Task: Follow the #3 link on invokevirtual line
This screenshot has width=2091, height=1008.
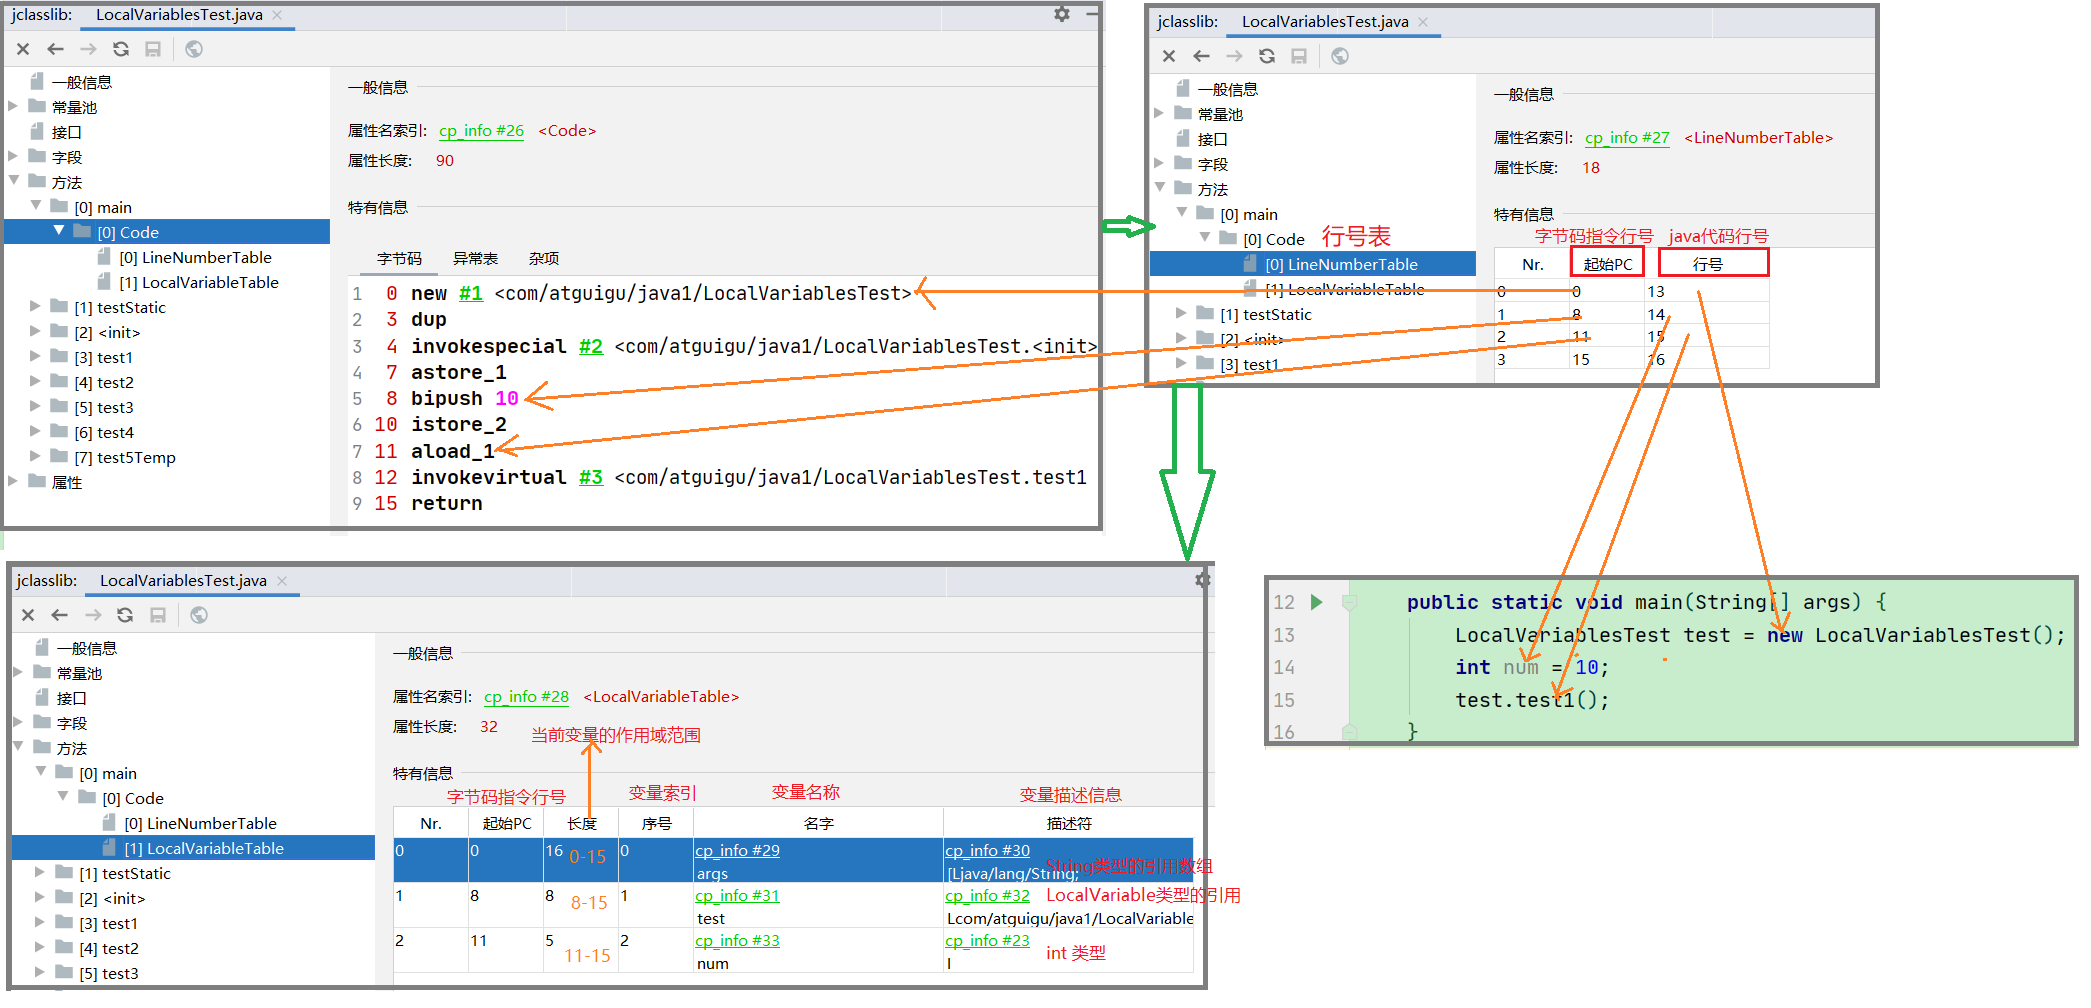Action: [x=591, y=477]
